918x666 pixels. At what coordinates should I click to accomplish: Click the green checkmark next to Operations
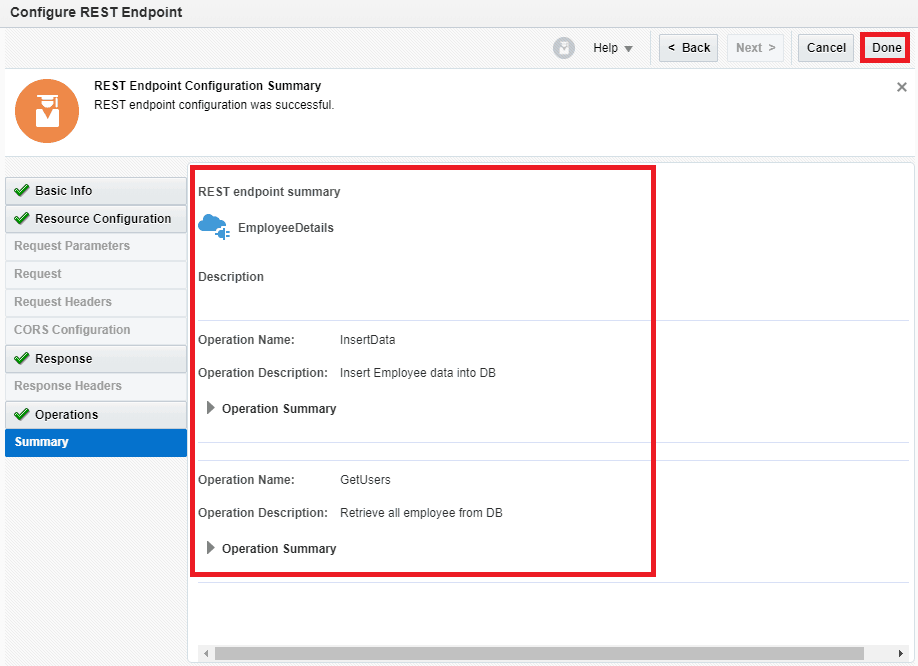22,415
